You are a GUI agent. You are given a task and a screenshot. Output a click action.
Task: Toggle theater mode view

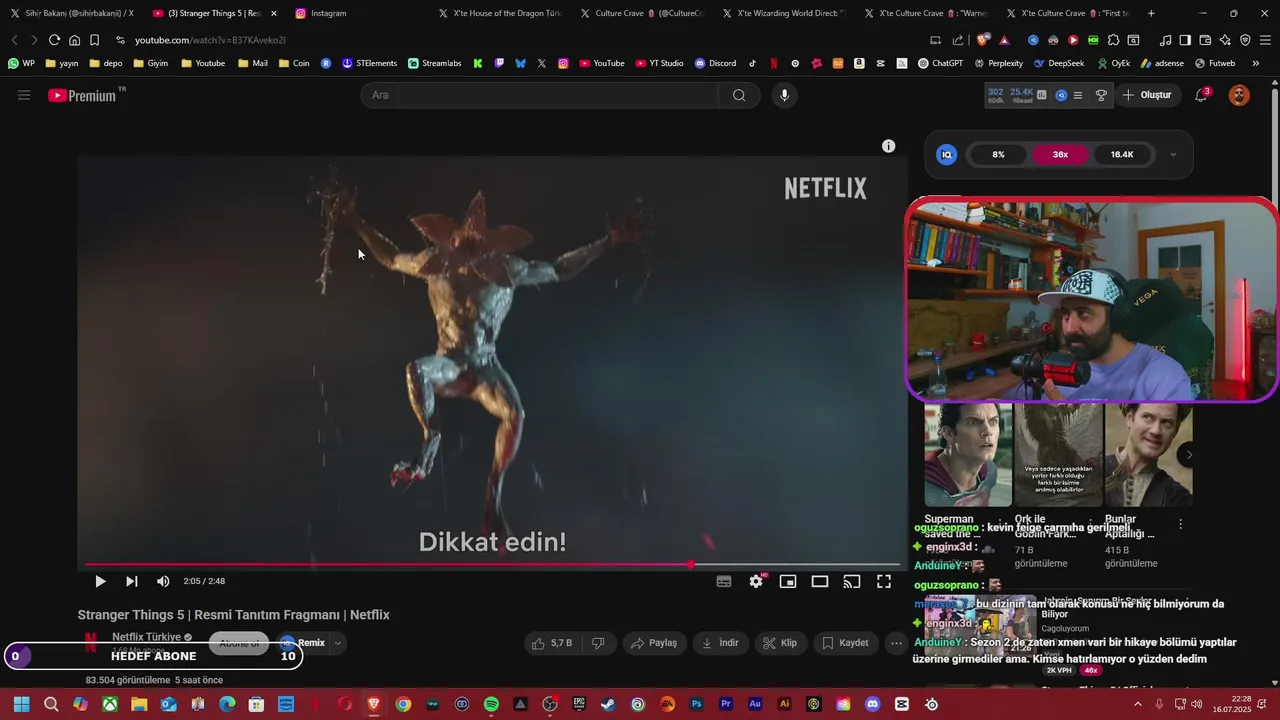tap(820, 581)
